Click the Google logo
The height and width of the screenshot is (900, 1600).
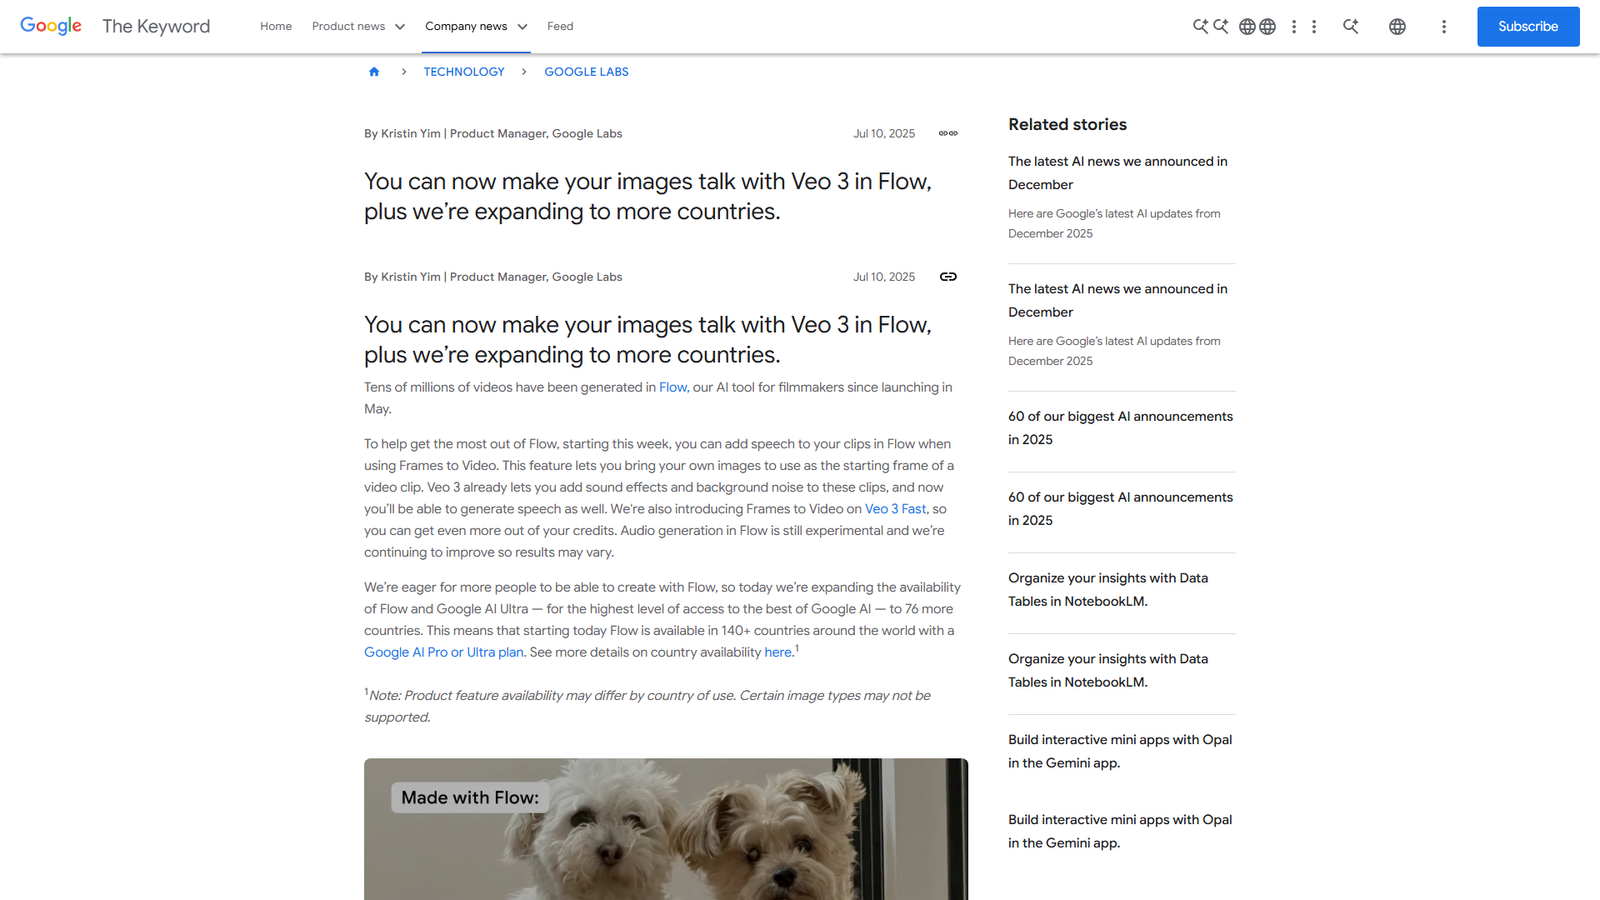click(50, 26)
